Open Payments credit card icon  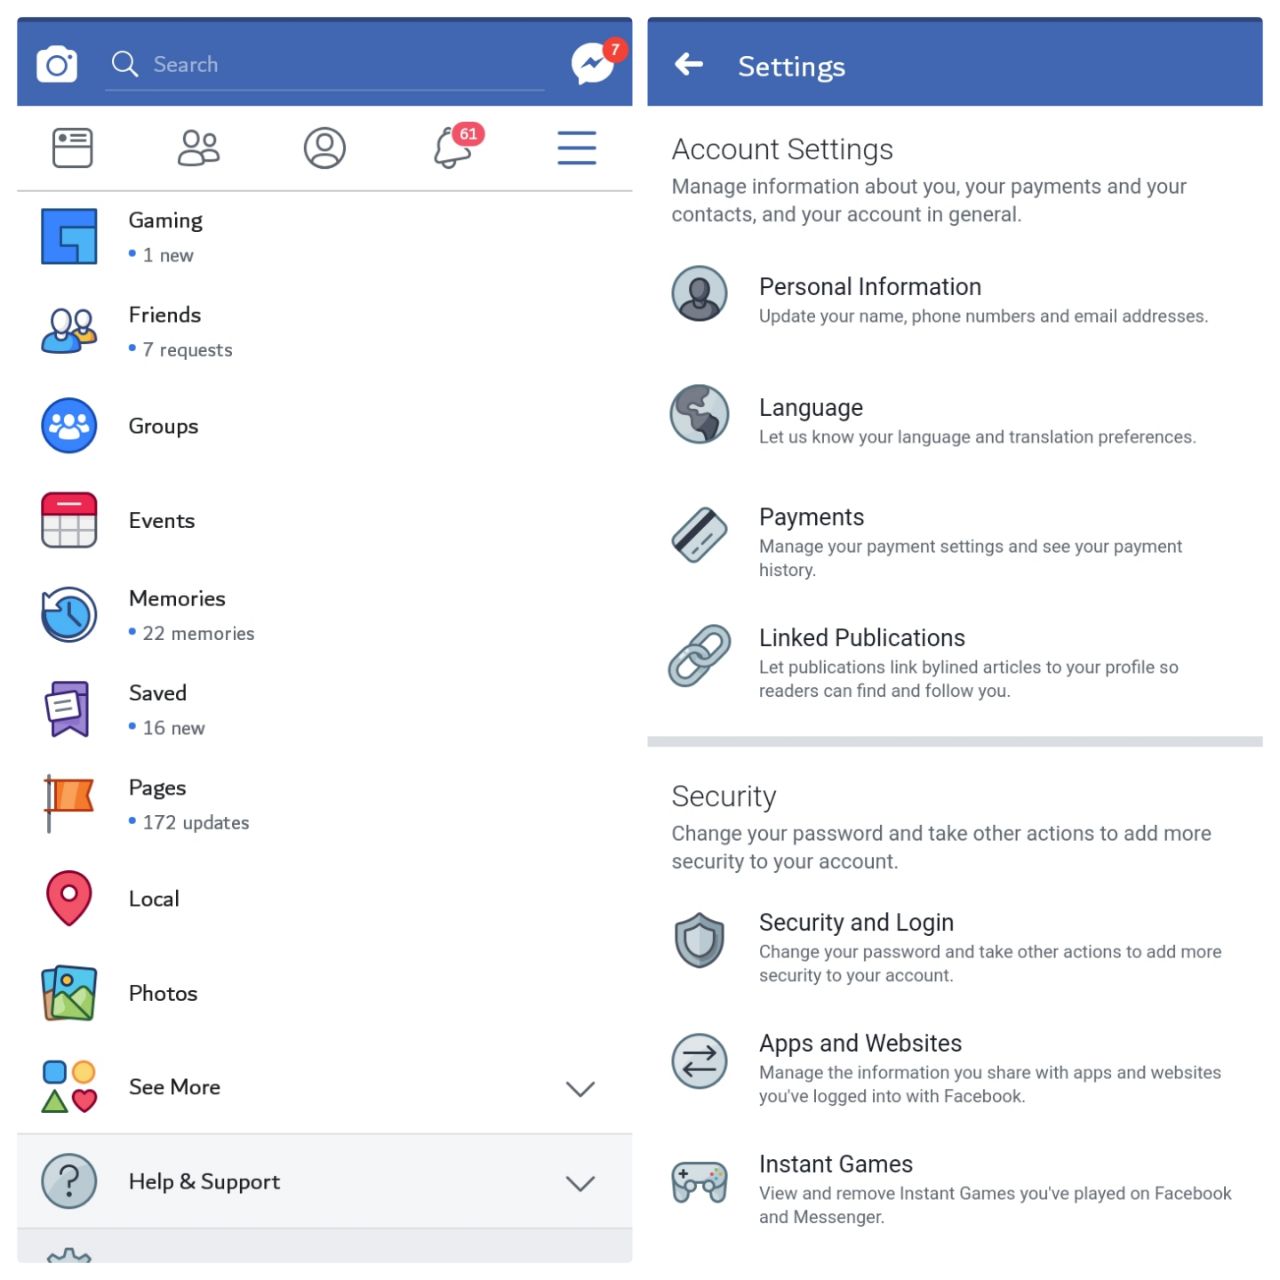[x=699, y=535]
